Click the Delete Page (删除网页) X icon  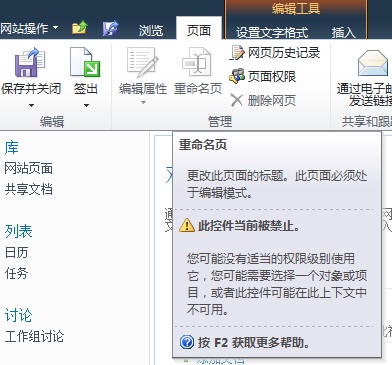pos(237,100)
